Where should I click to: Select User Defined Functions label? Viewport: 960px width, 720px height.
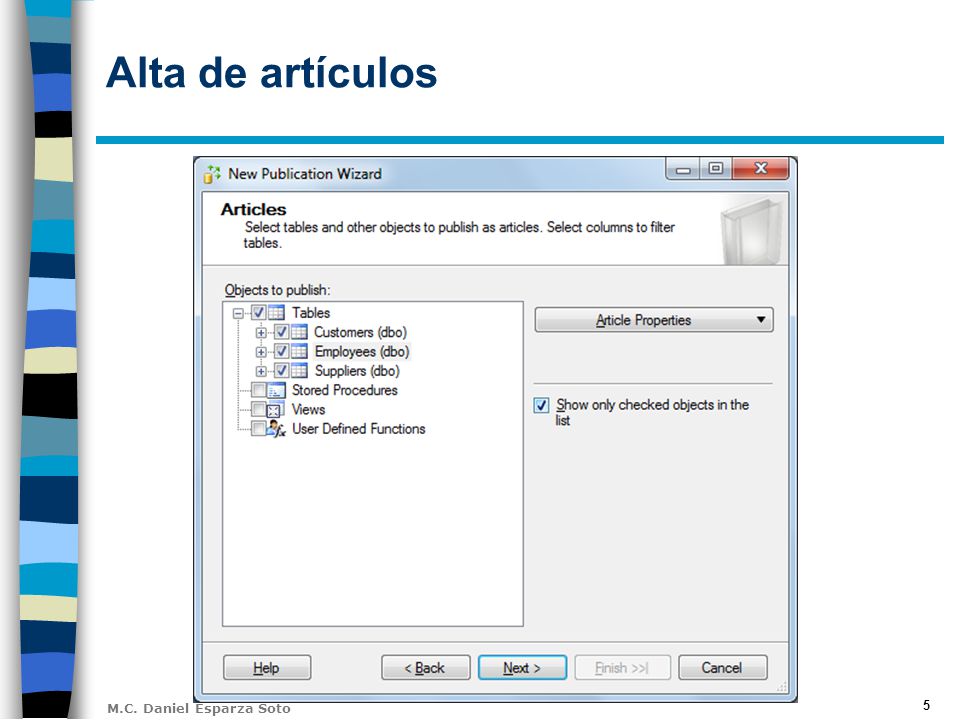[359, 429]
